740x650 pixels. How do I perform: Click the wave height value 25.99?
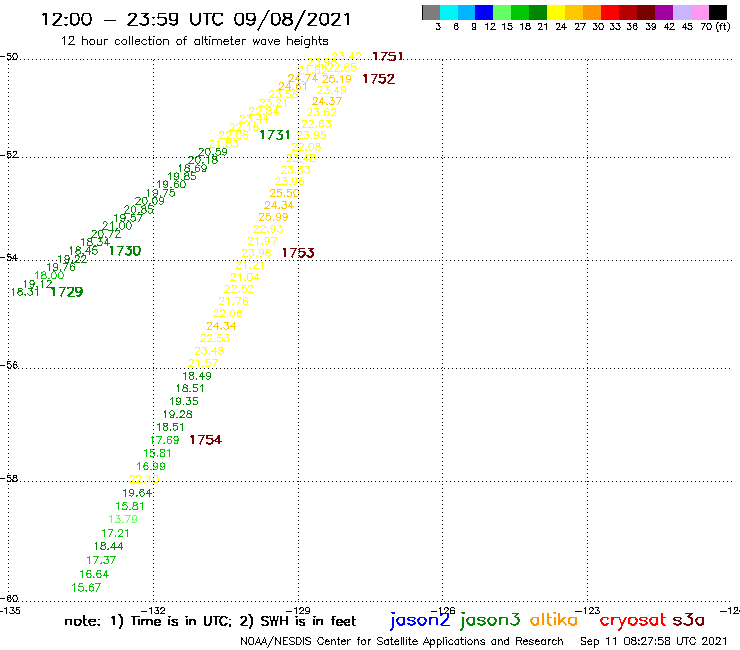point(273,217)
